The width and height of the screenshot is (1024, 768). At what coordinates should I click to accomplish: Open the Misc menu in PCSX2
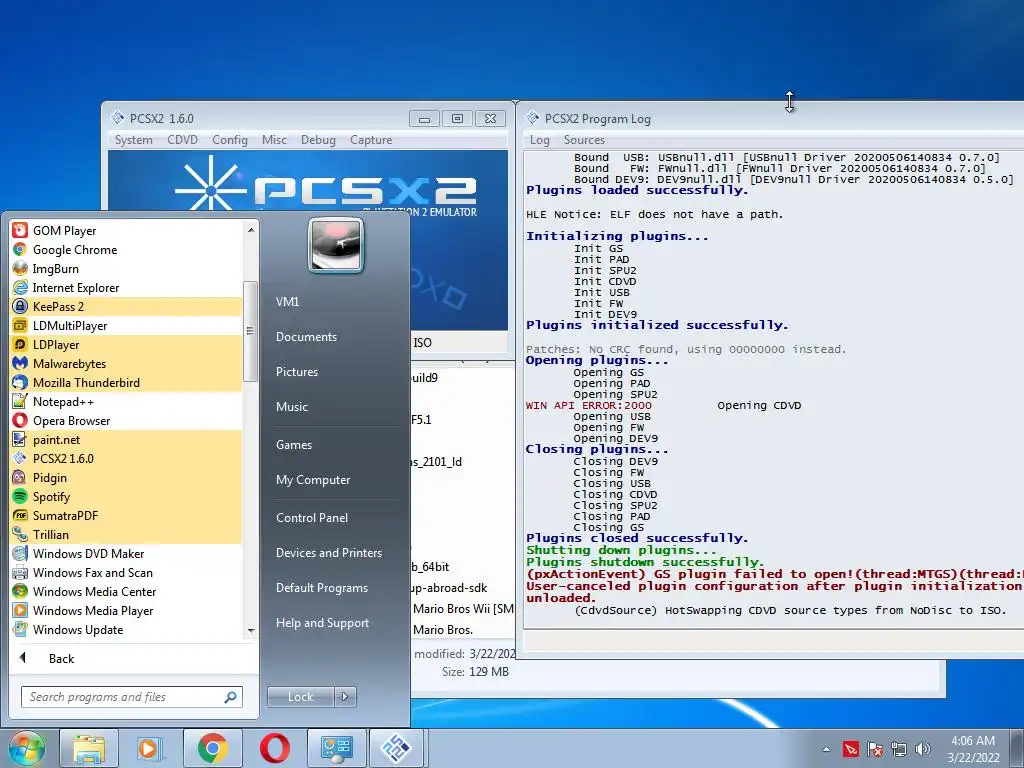[x=274, y=140]
